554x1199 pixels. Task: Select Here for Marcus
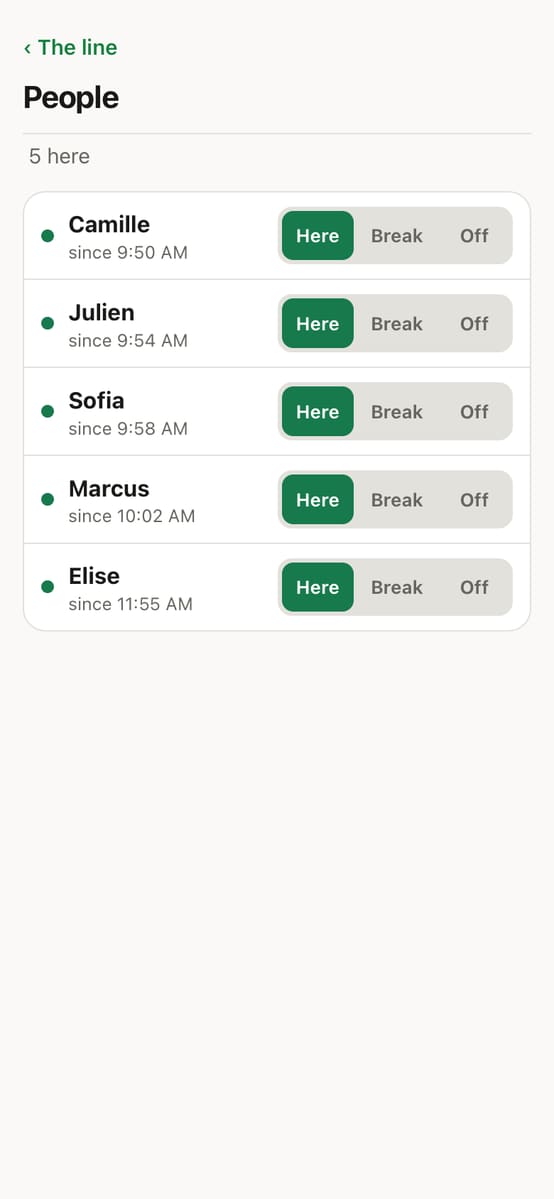tap(318, 499)
